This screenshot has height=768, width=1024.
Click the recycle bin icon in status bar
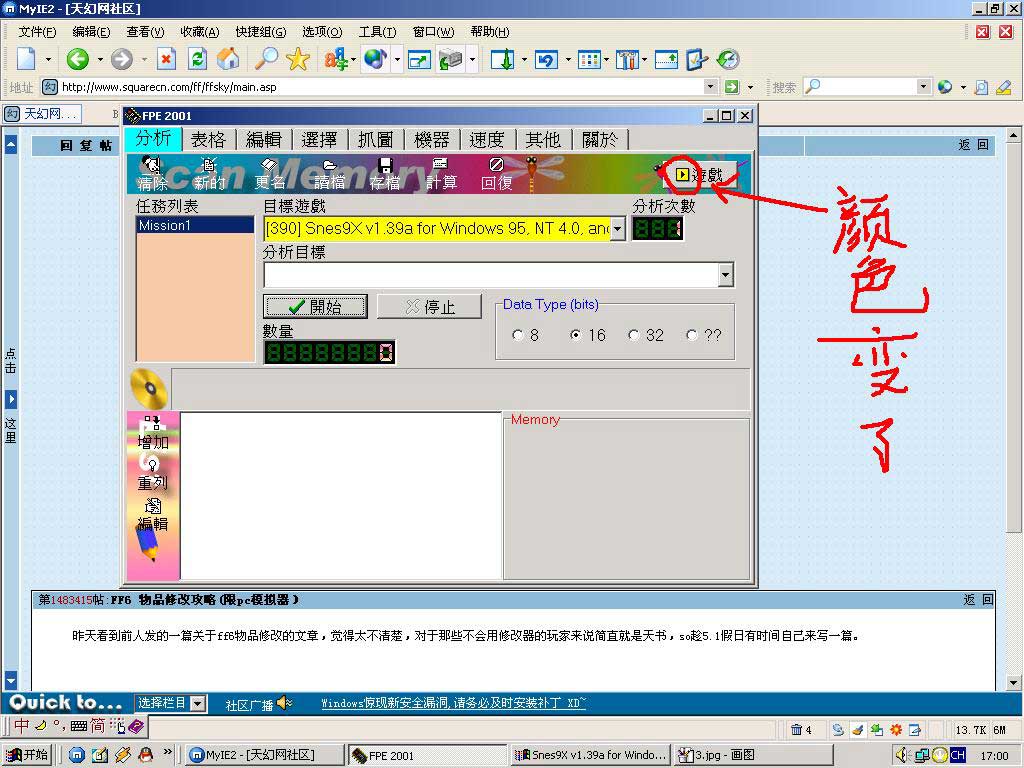click(x=796, y=729)
